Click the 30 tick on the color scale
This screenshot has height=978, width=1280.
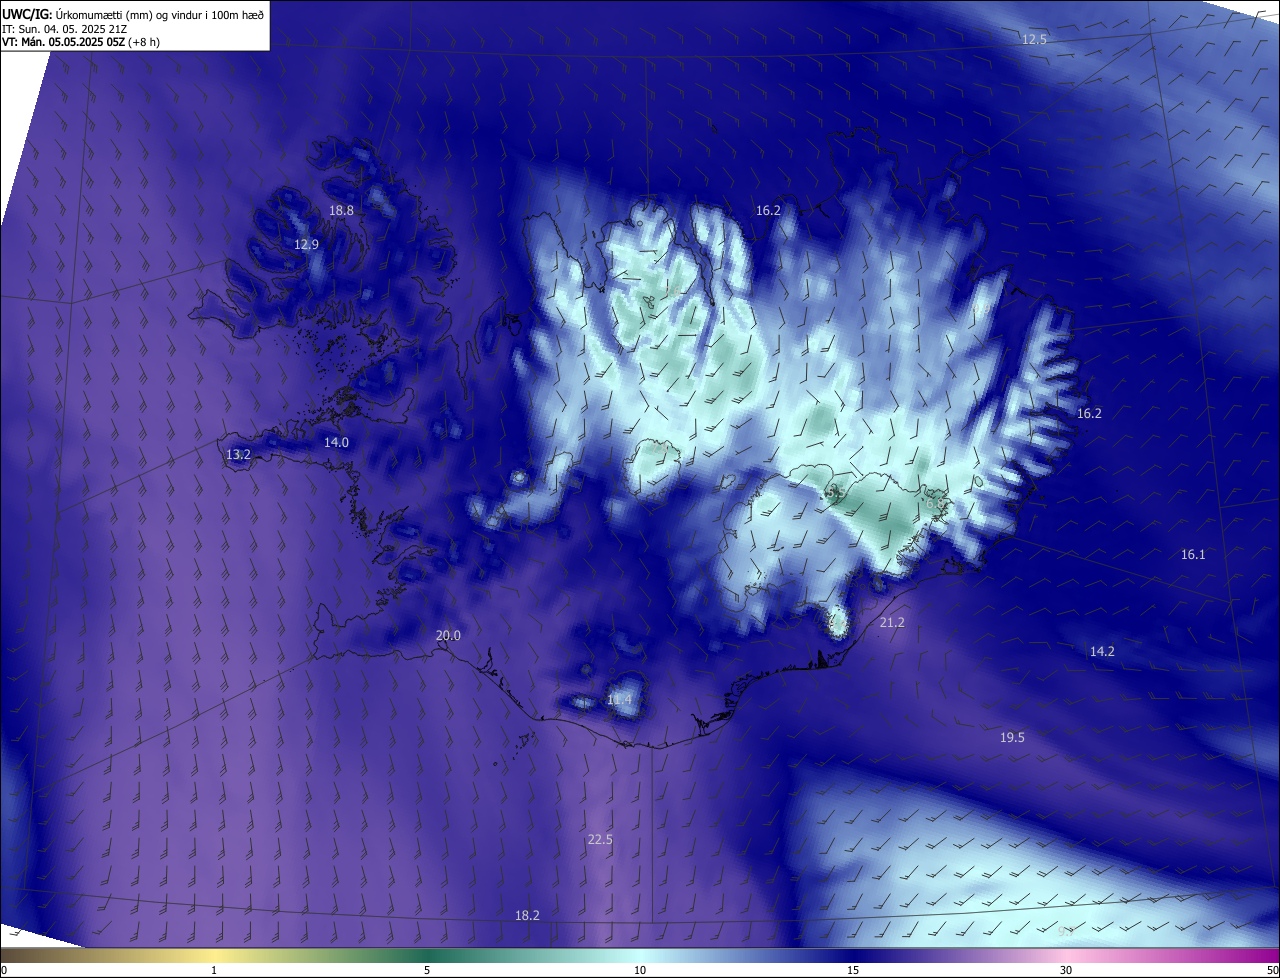click(x=1066, y=970)
